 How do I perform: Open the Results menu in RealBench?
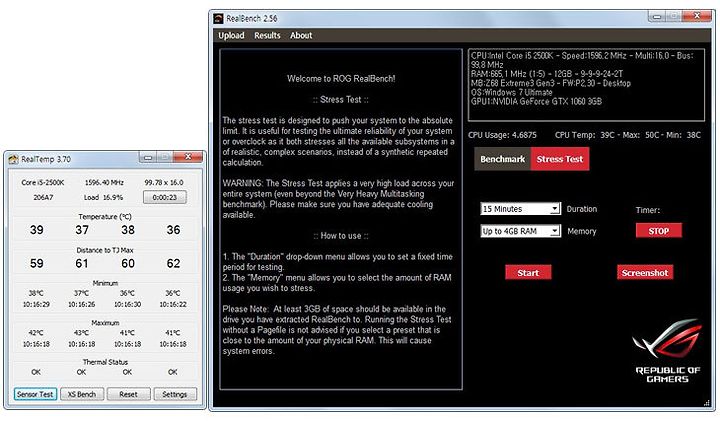click(267, 35)
